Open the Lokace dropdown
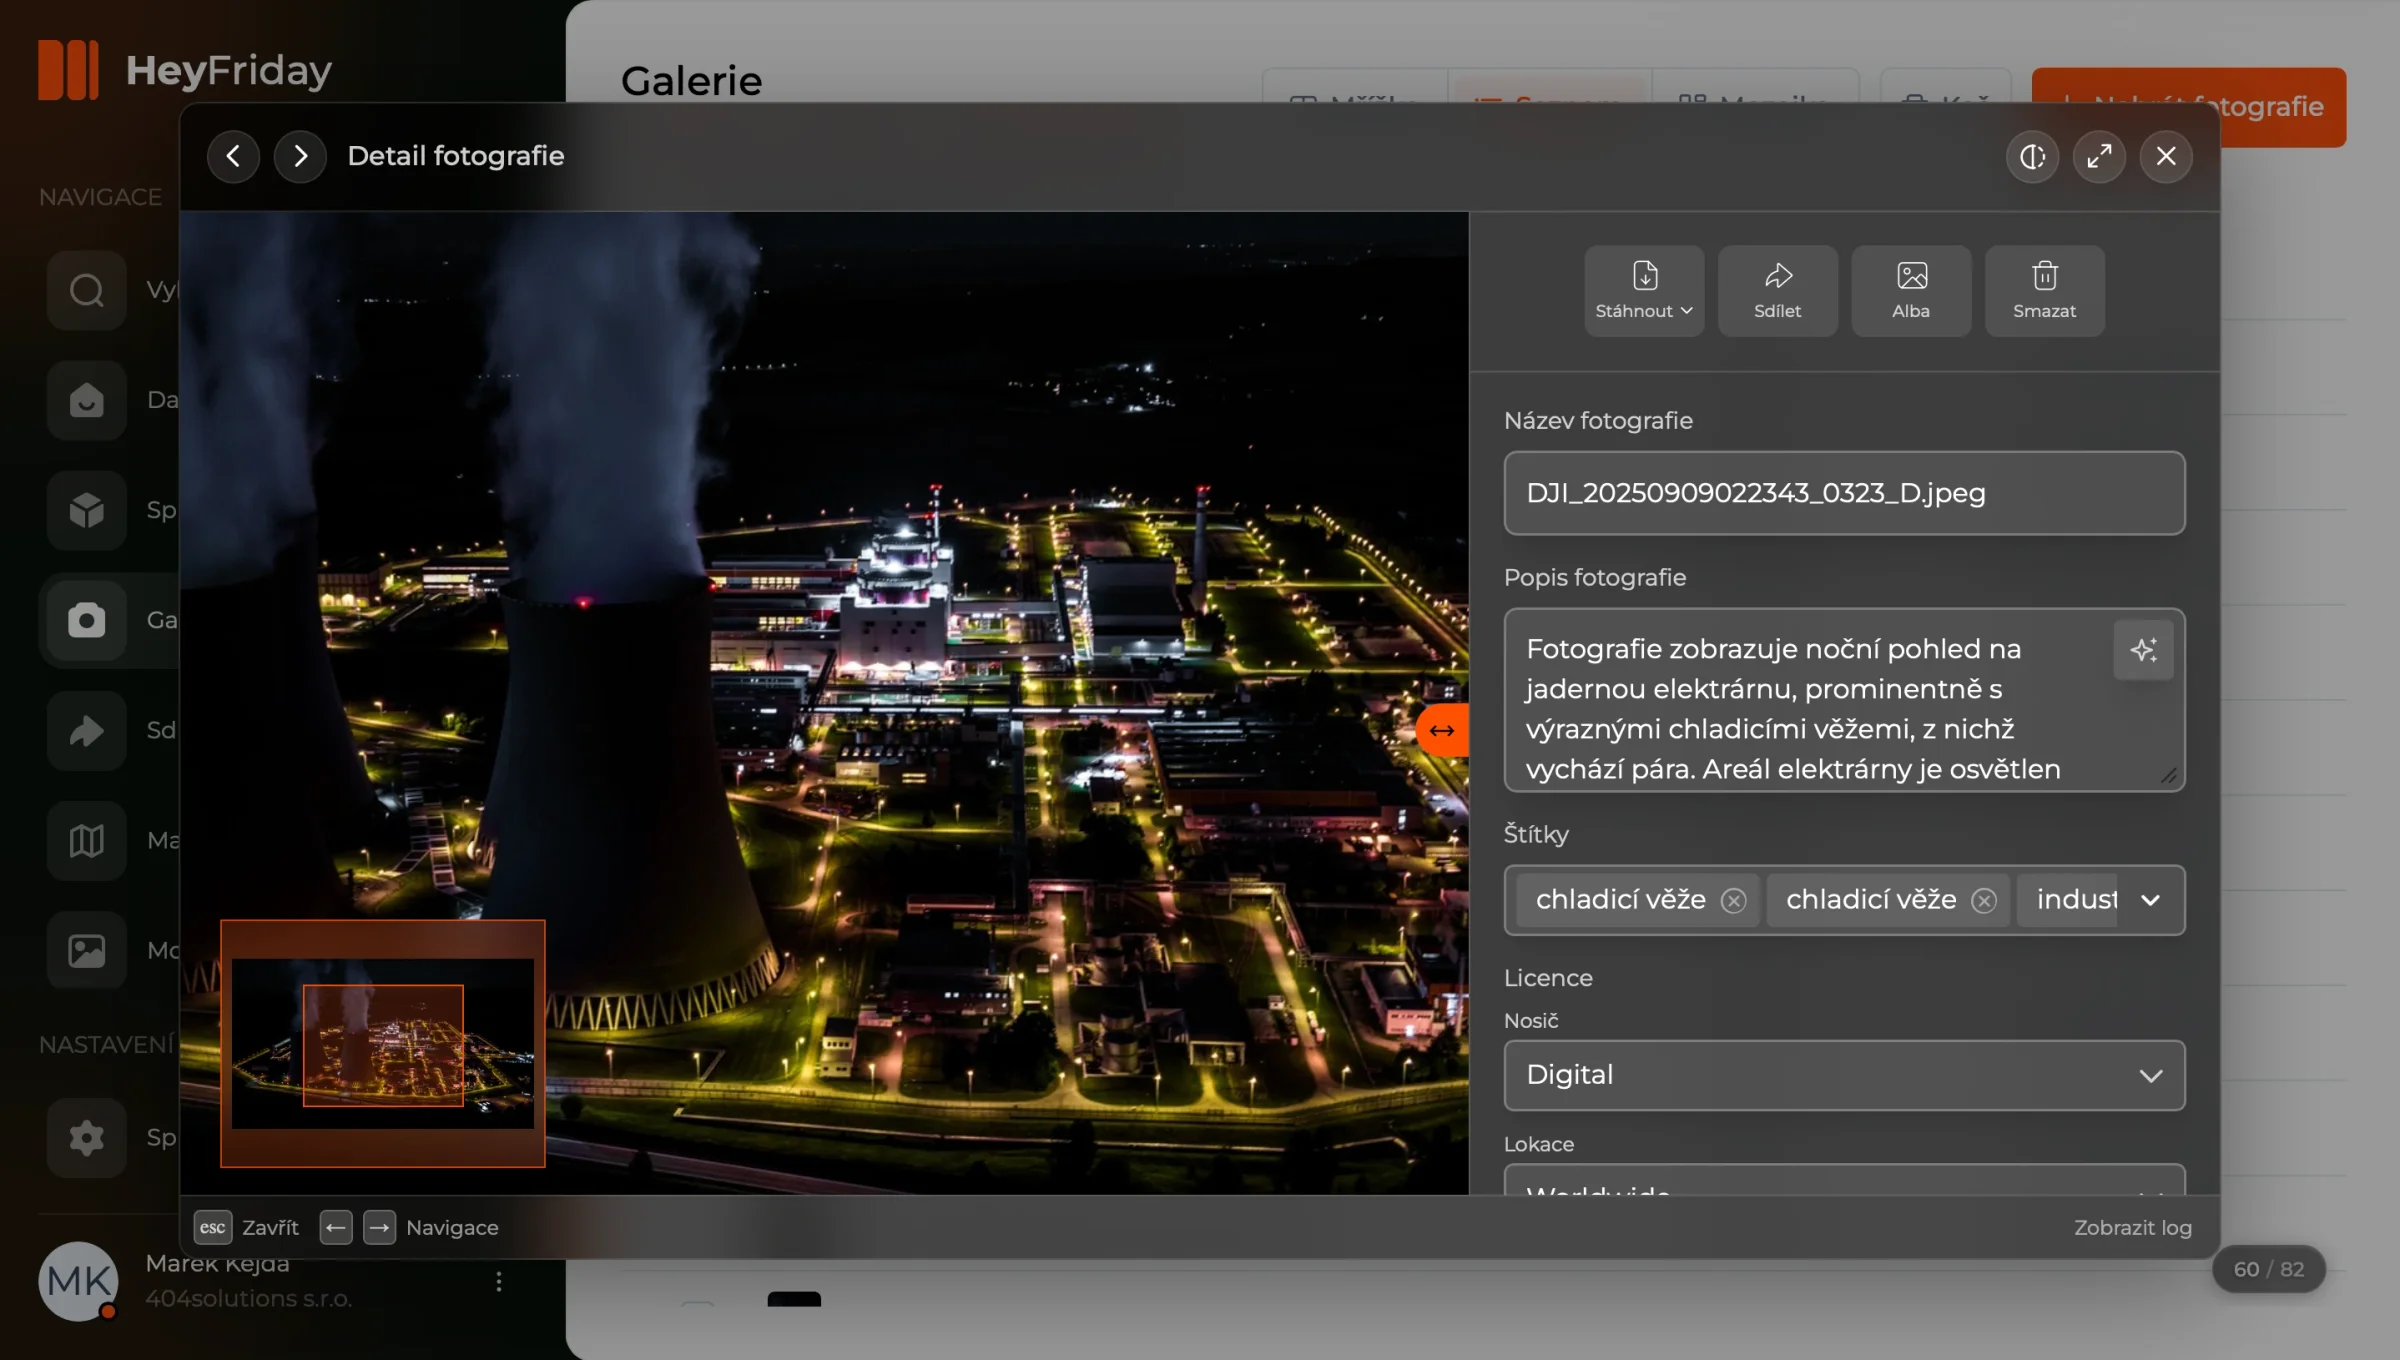Viewport: 2400px width, 1360px height. (1844, 1180)
